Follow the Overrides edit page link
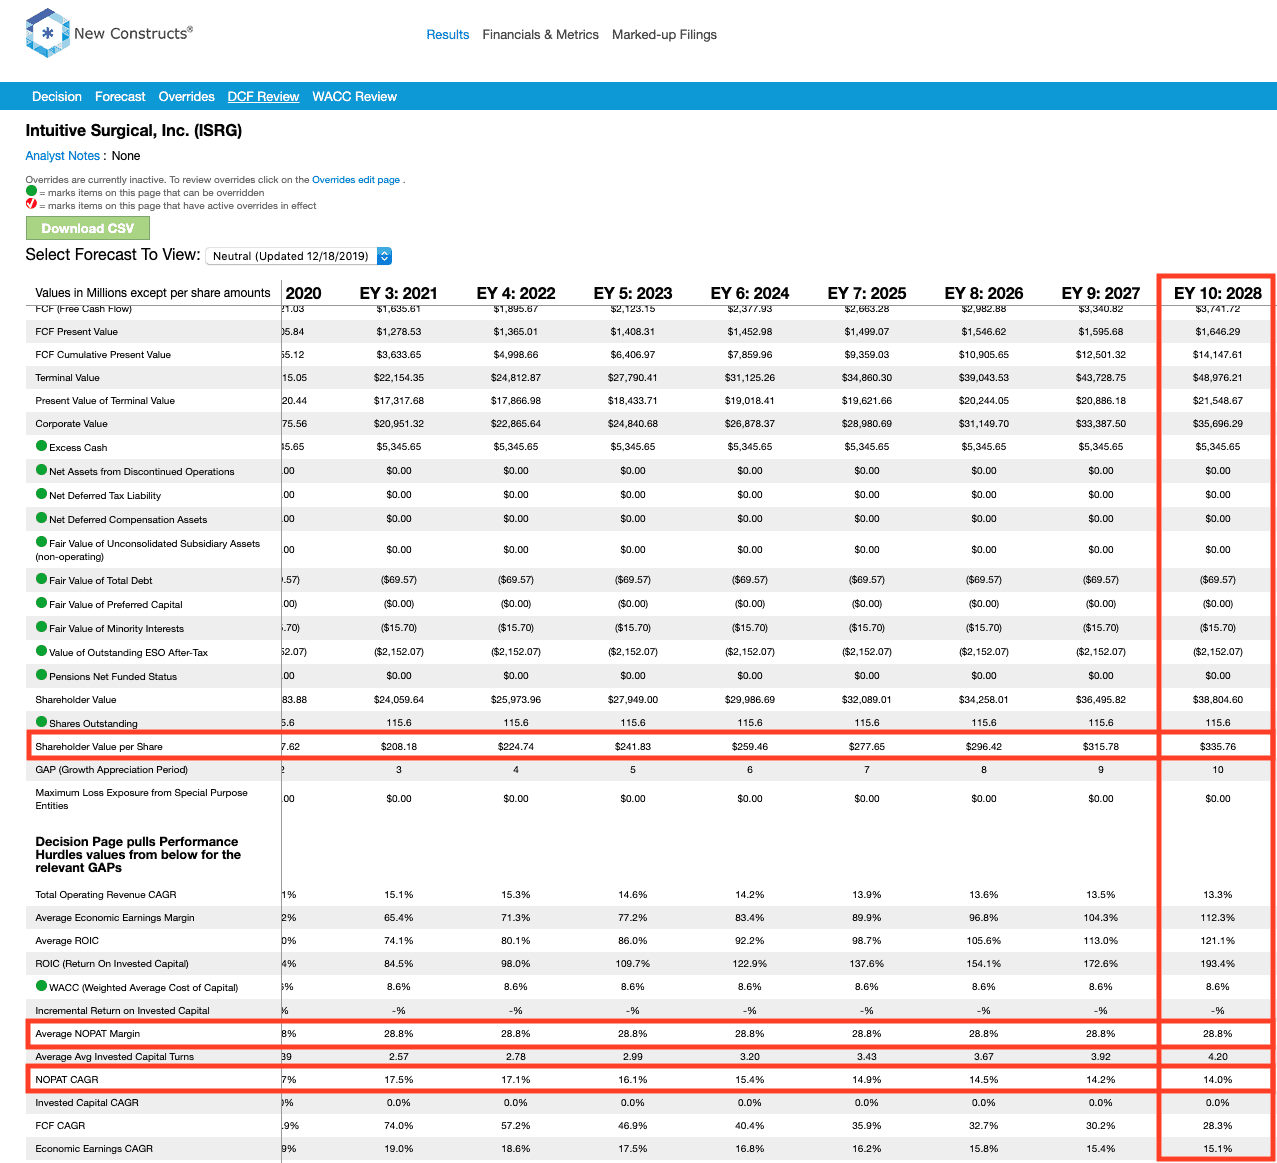This screenshot has width=1277, height=1163. 356,180
